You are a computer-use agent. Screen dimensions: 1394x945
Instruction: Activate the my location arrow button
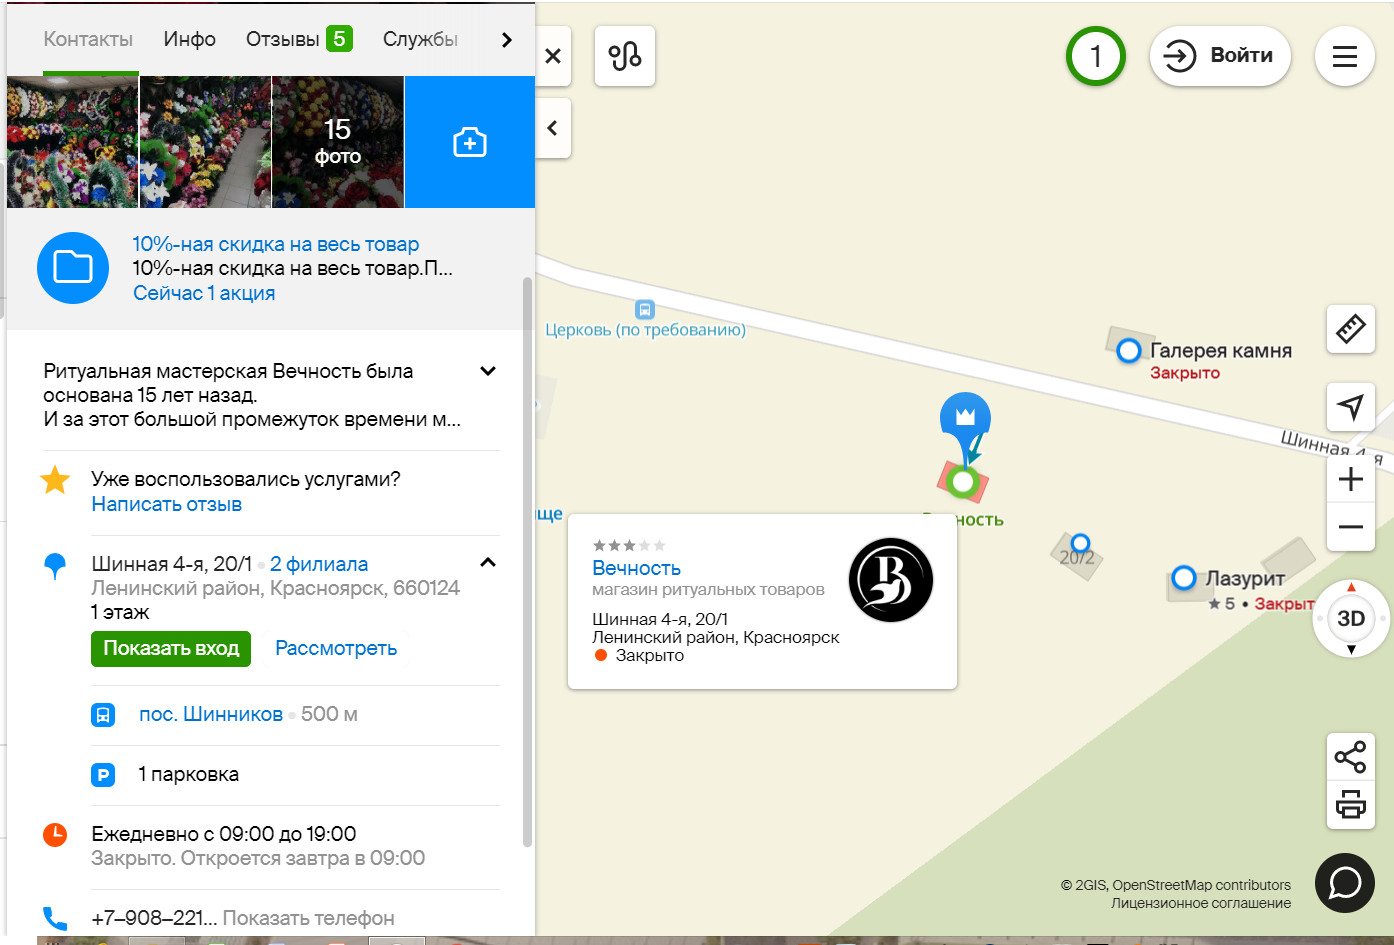1351,406
